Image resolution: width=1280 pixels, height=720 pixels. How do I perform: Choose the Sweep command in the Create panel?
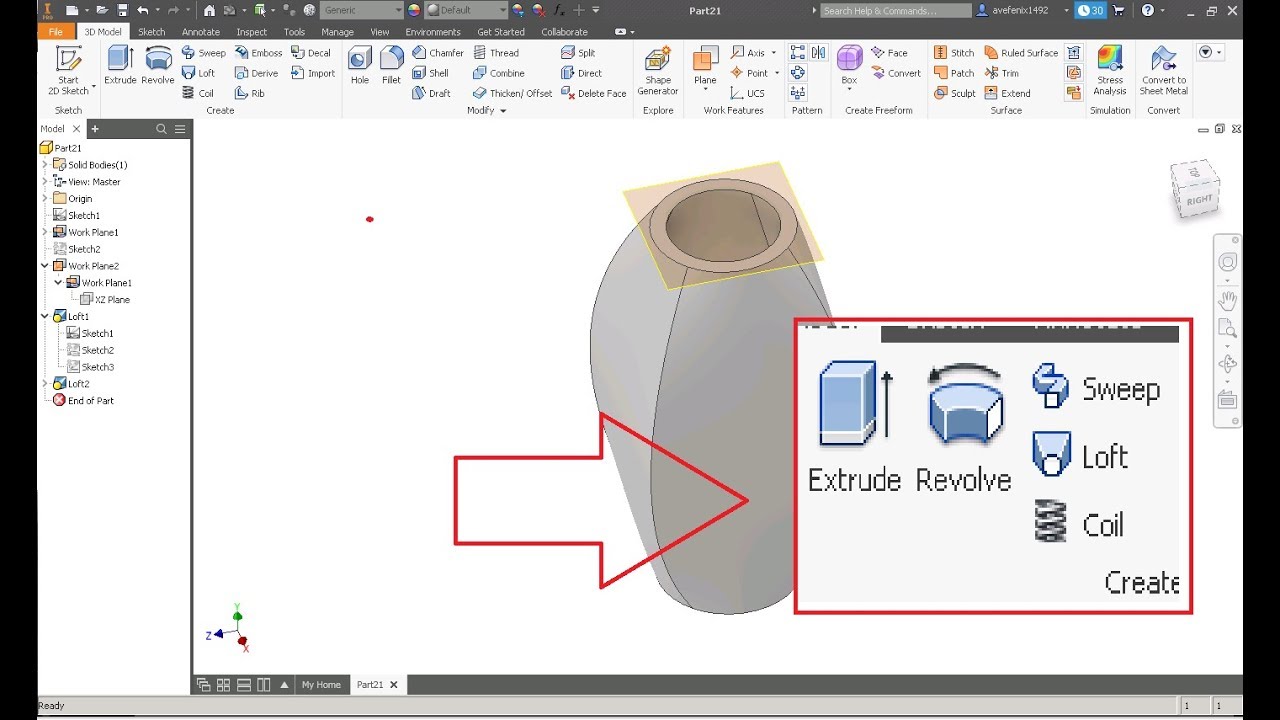coord(204,53)
